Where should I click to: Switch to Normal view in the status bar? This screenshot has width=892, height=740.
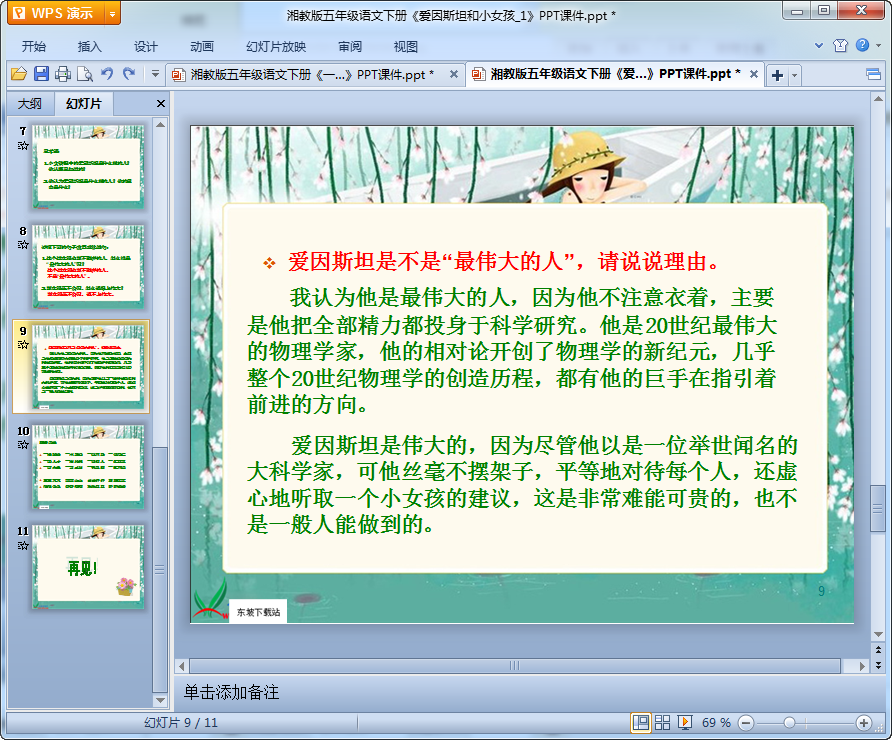pyautogui.click(x=640, y=722)
